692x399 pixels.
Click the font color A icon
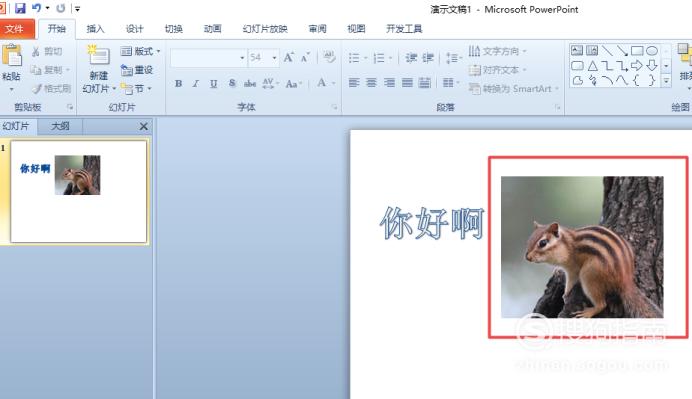322,83
